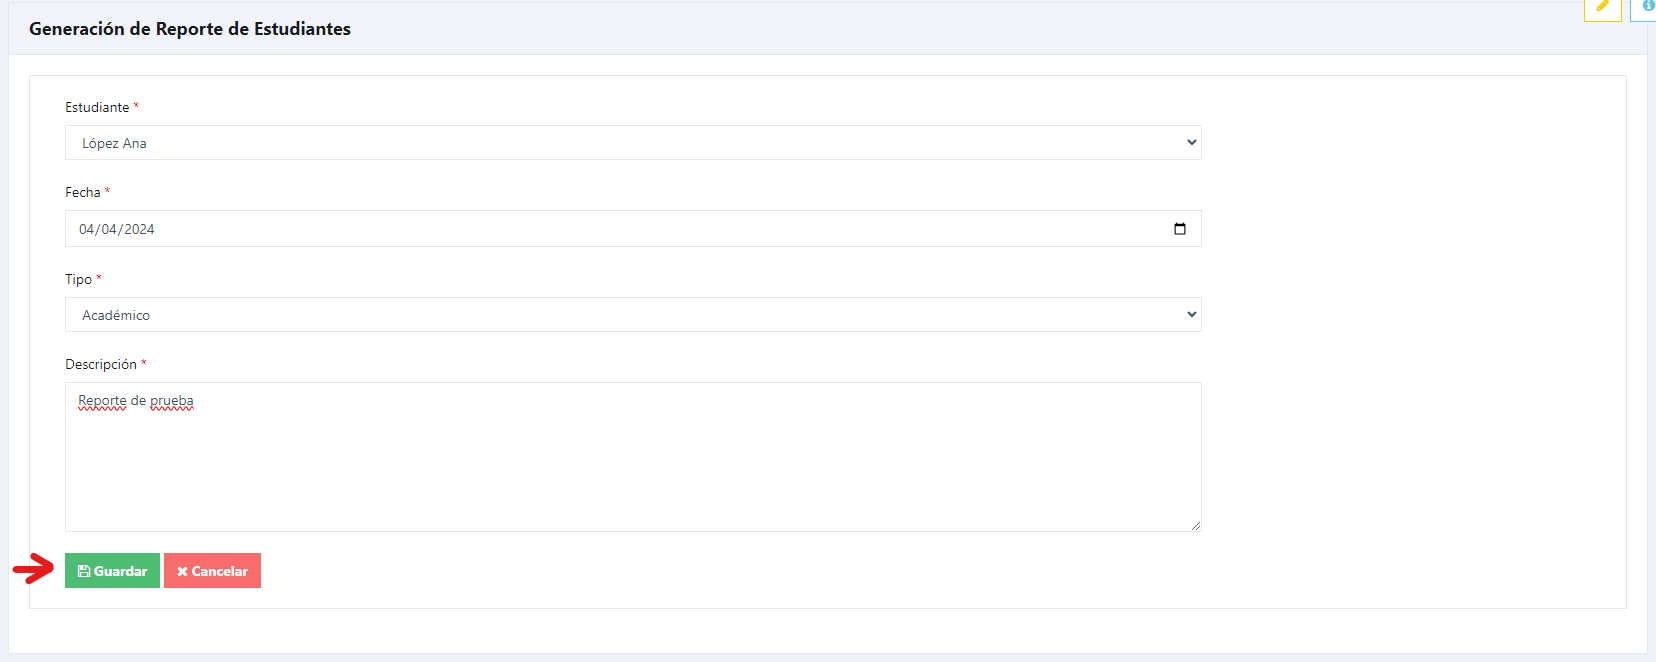Click the Fecha field label
This screenshot has width=1656, height=662.
coord(83,192)
